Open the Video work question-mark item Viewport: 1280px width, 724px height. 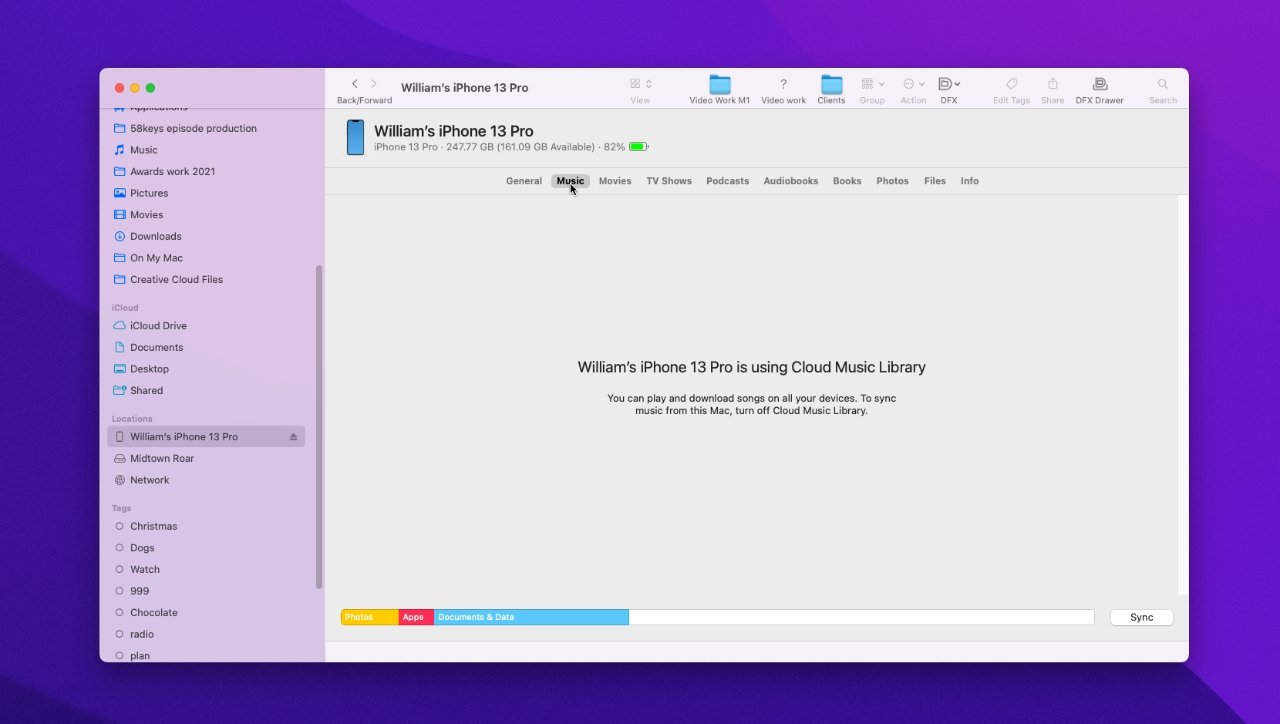coord(783,84)
